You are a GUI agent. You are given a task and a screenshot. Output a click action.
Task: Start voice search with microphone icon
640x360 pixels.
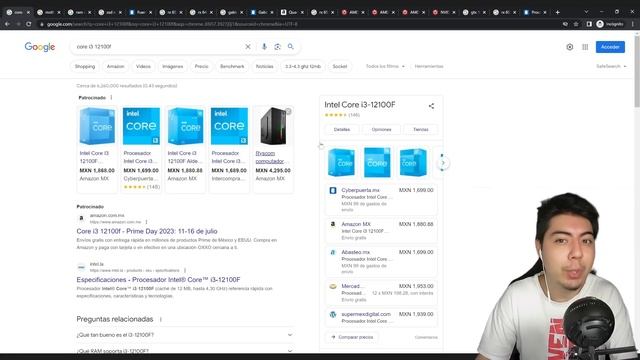click(264, 47)
